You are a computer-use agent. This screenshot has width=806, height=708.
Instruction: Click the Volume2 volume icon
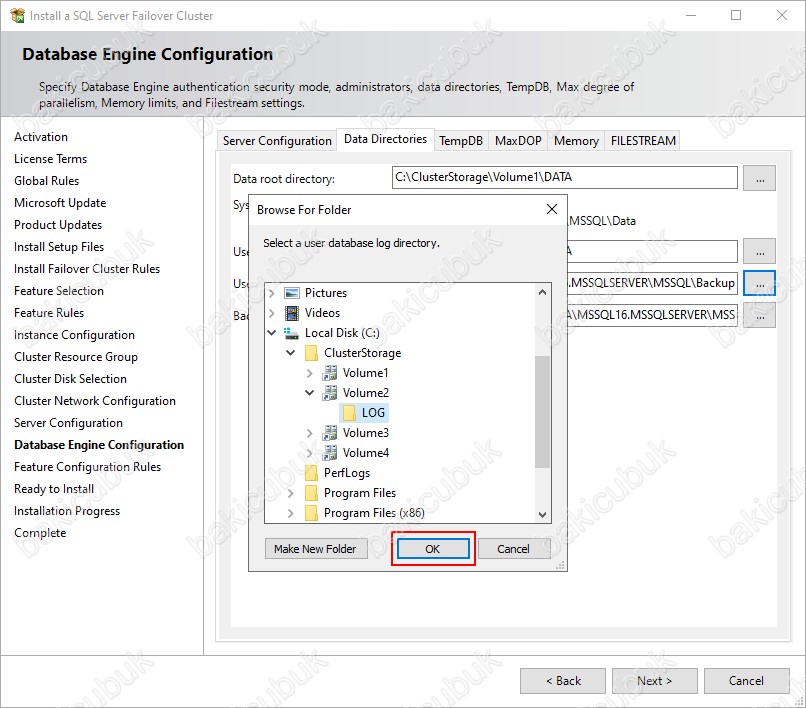coord(329,393)
